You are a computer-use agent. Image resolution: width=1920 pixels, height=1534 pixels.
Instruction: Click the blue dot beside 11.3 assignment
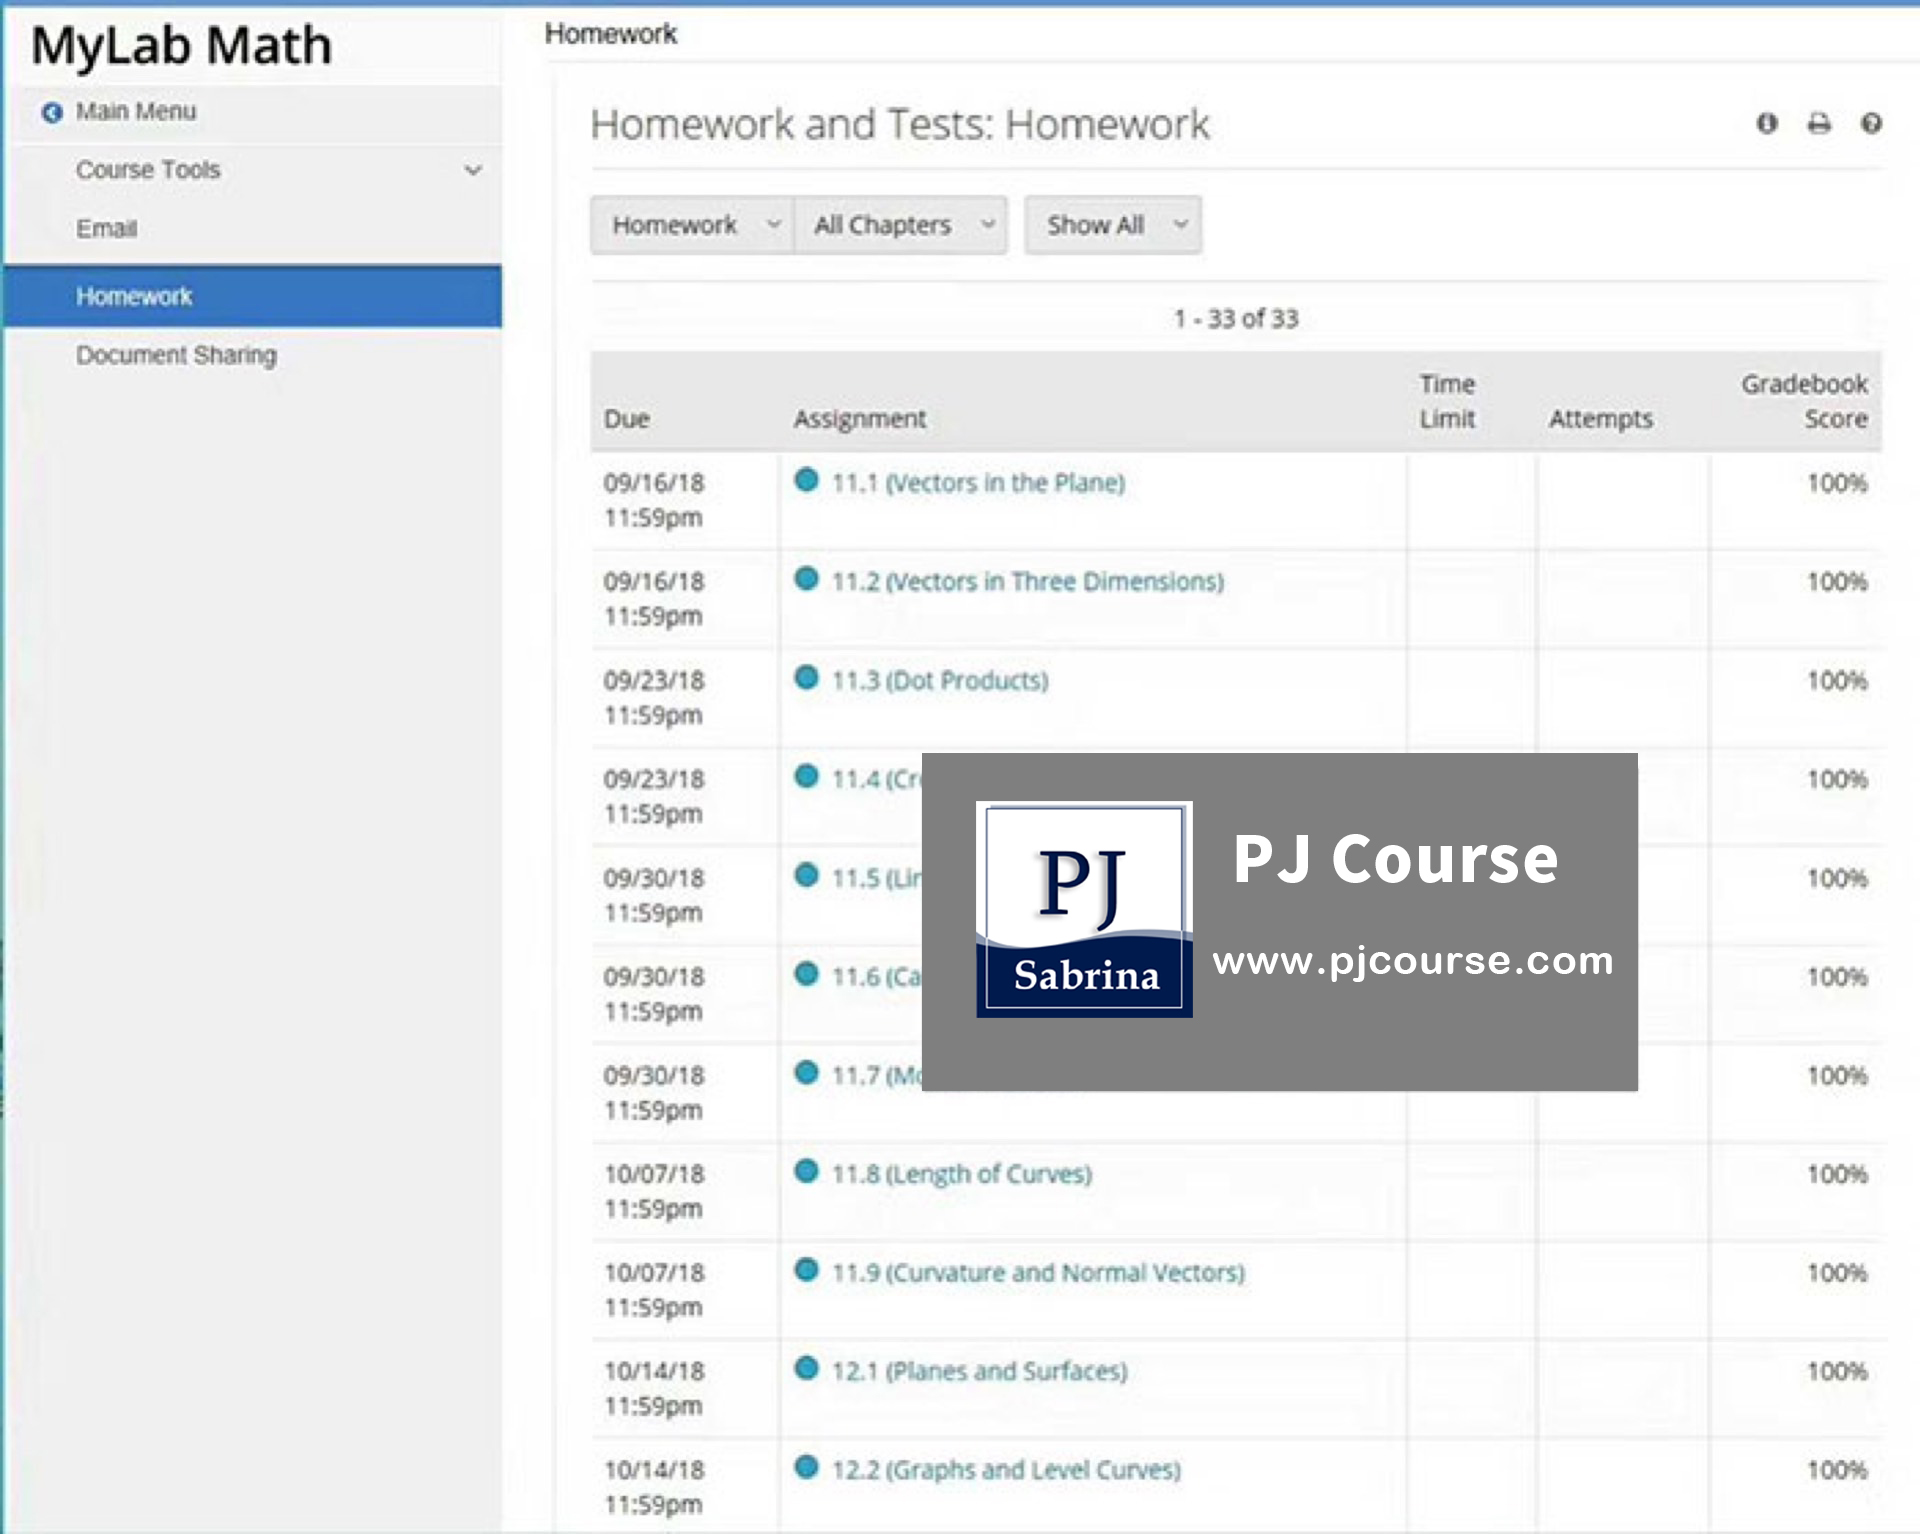pyautogui.click(x=806, y=678)
